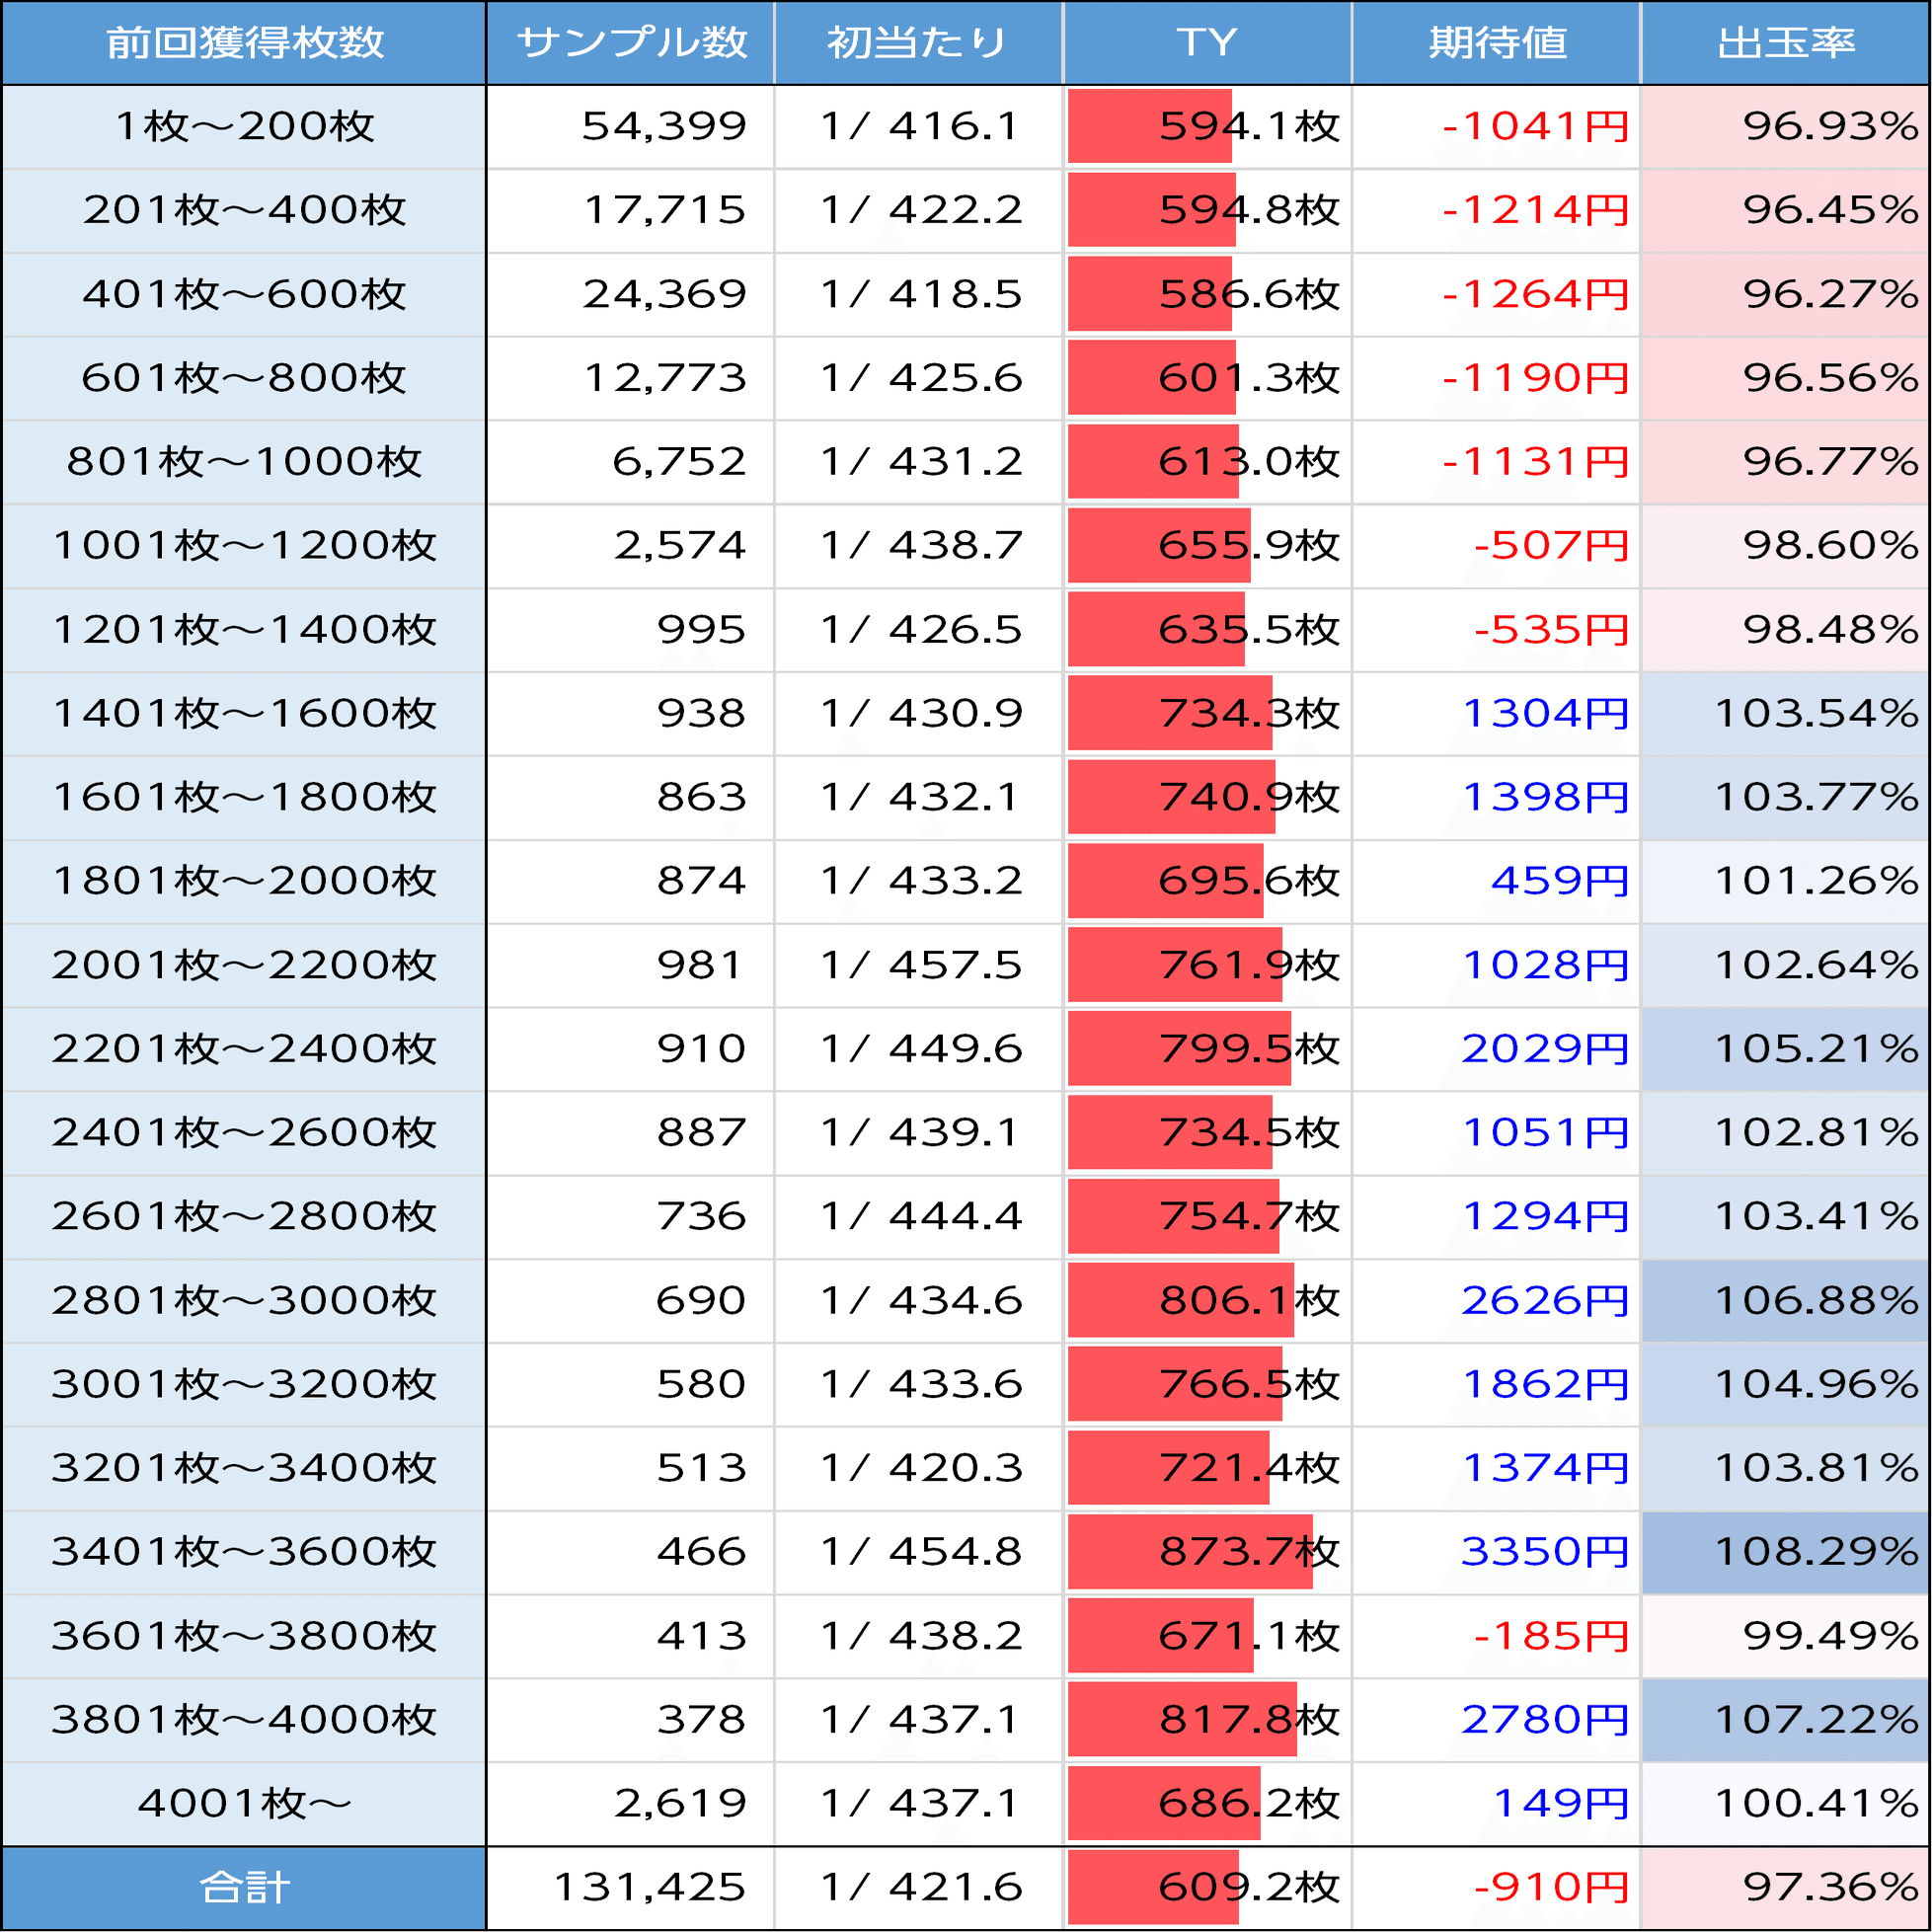Click the 合計 total row label
Screen dimensions: 1932x1932
[x=244, y=1887]
